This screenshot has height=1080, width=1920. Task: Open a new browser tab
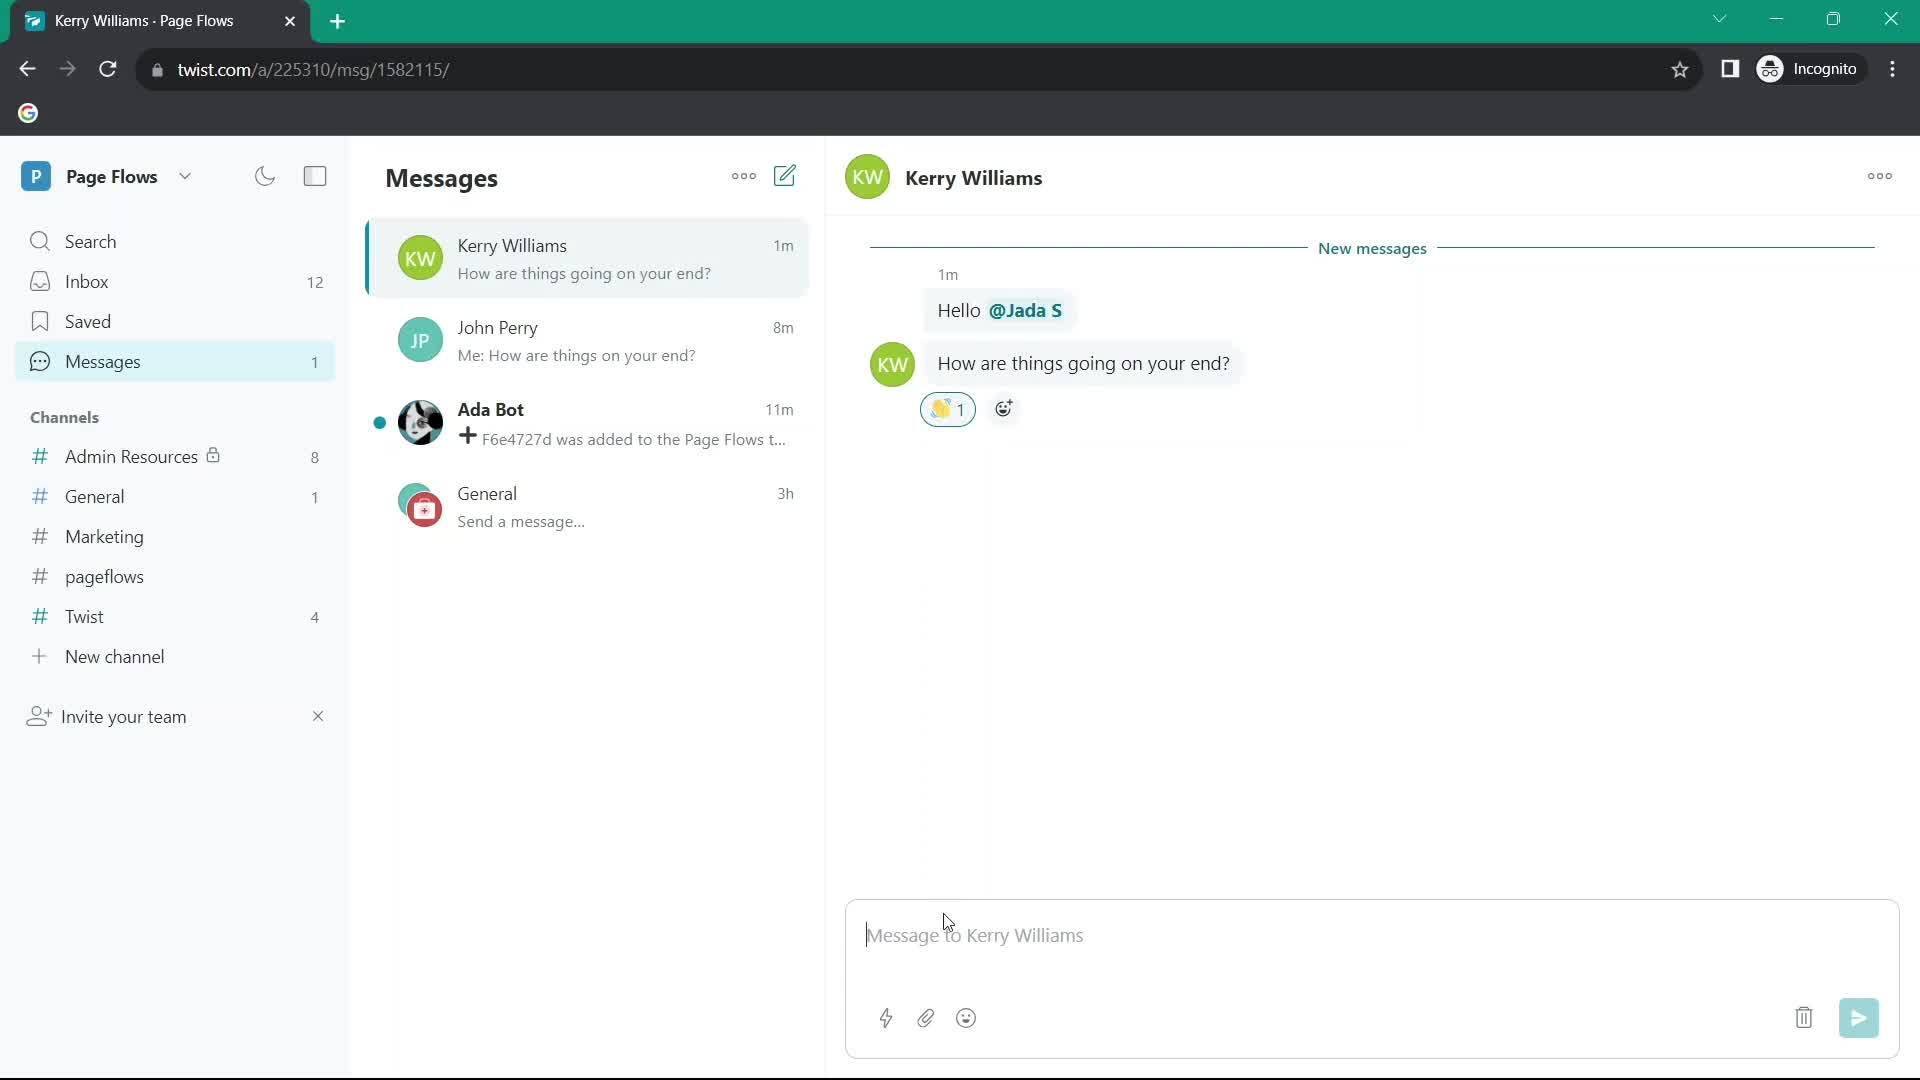click(338, 21)
